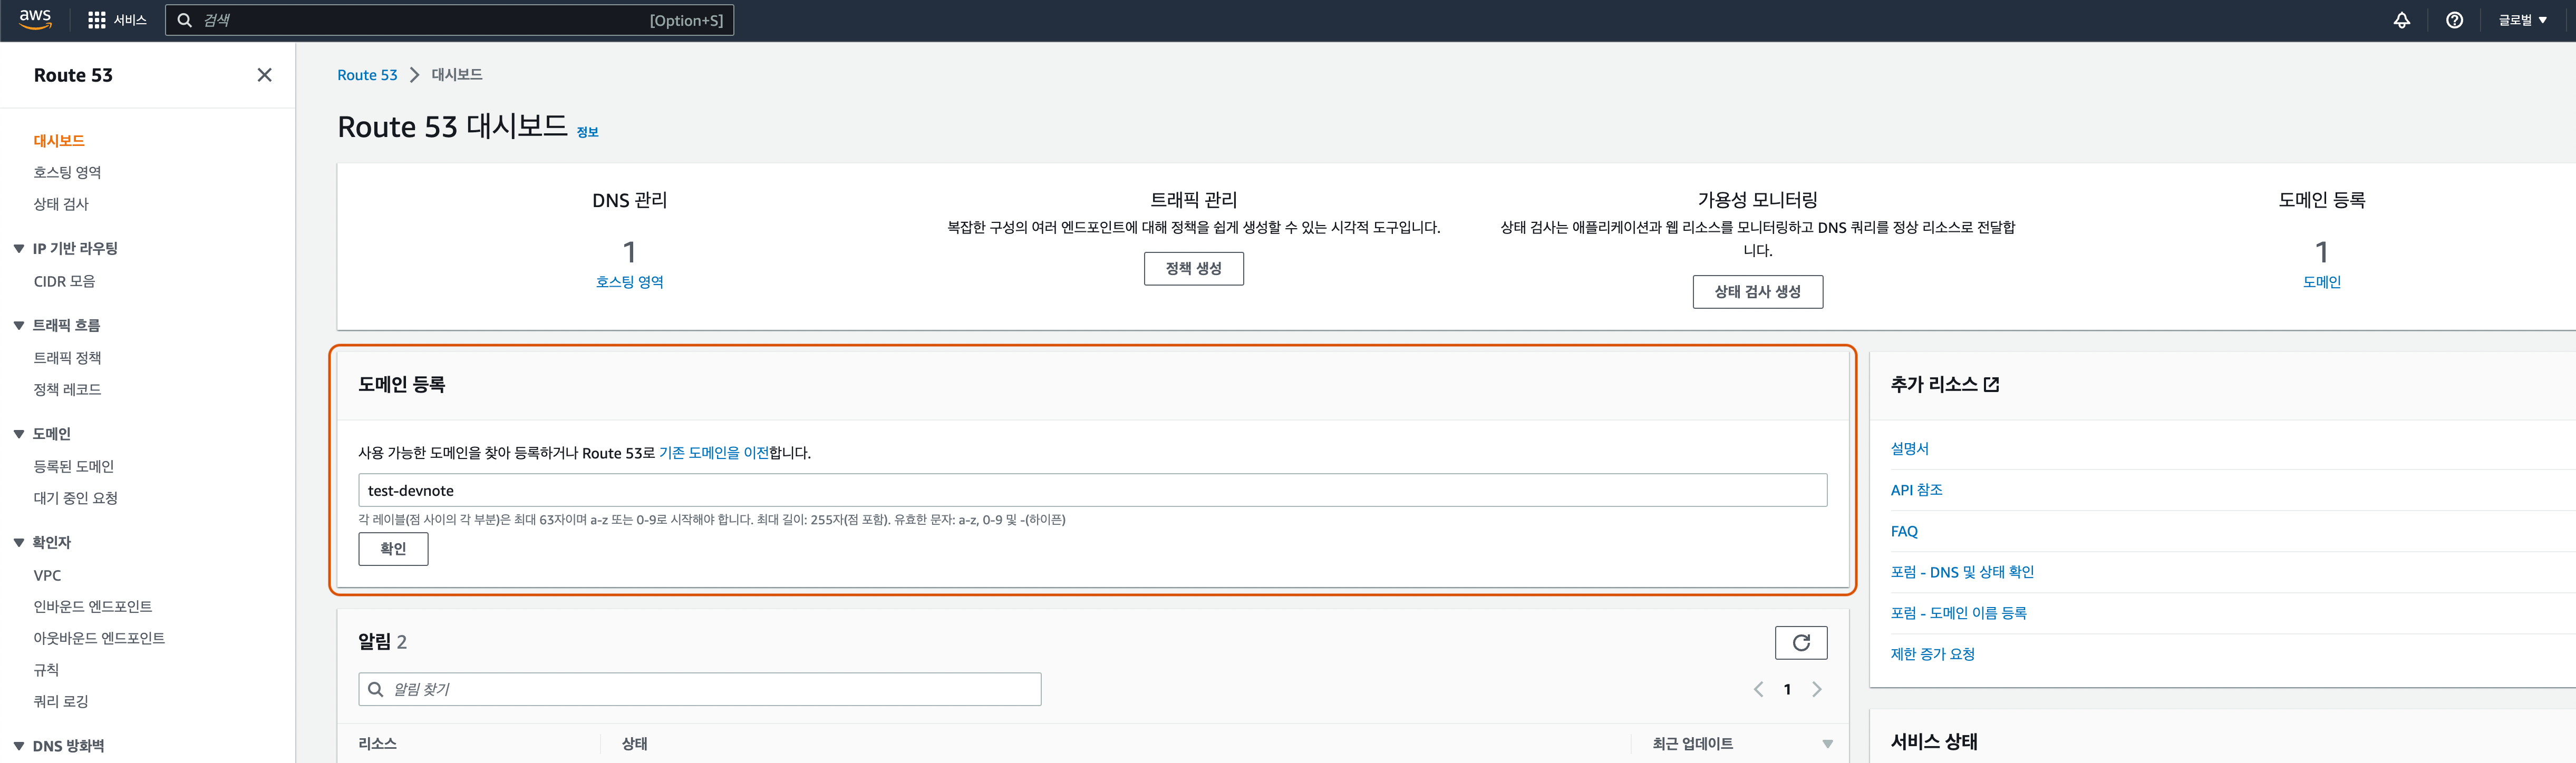Open 호스팅 영역 in sidebar
Screen dimensions: 2576x763
coord(67,172)
